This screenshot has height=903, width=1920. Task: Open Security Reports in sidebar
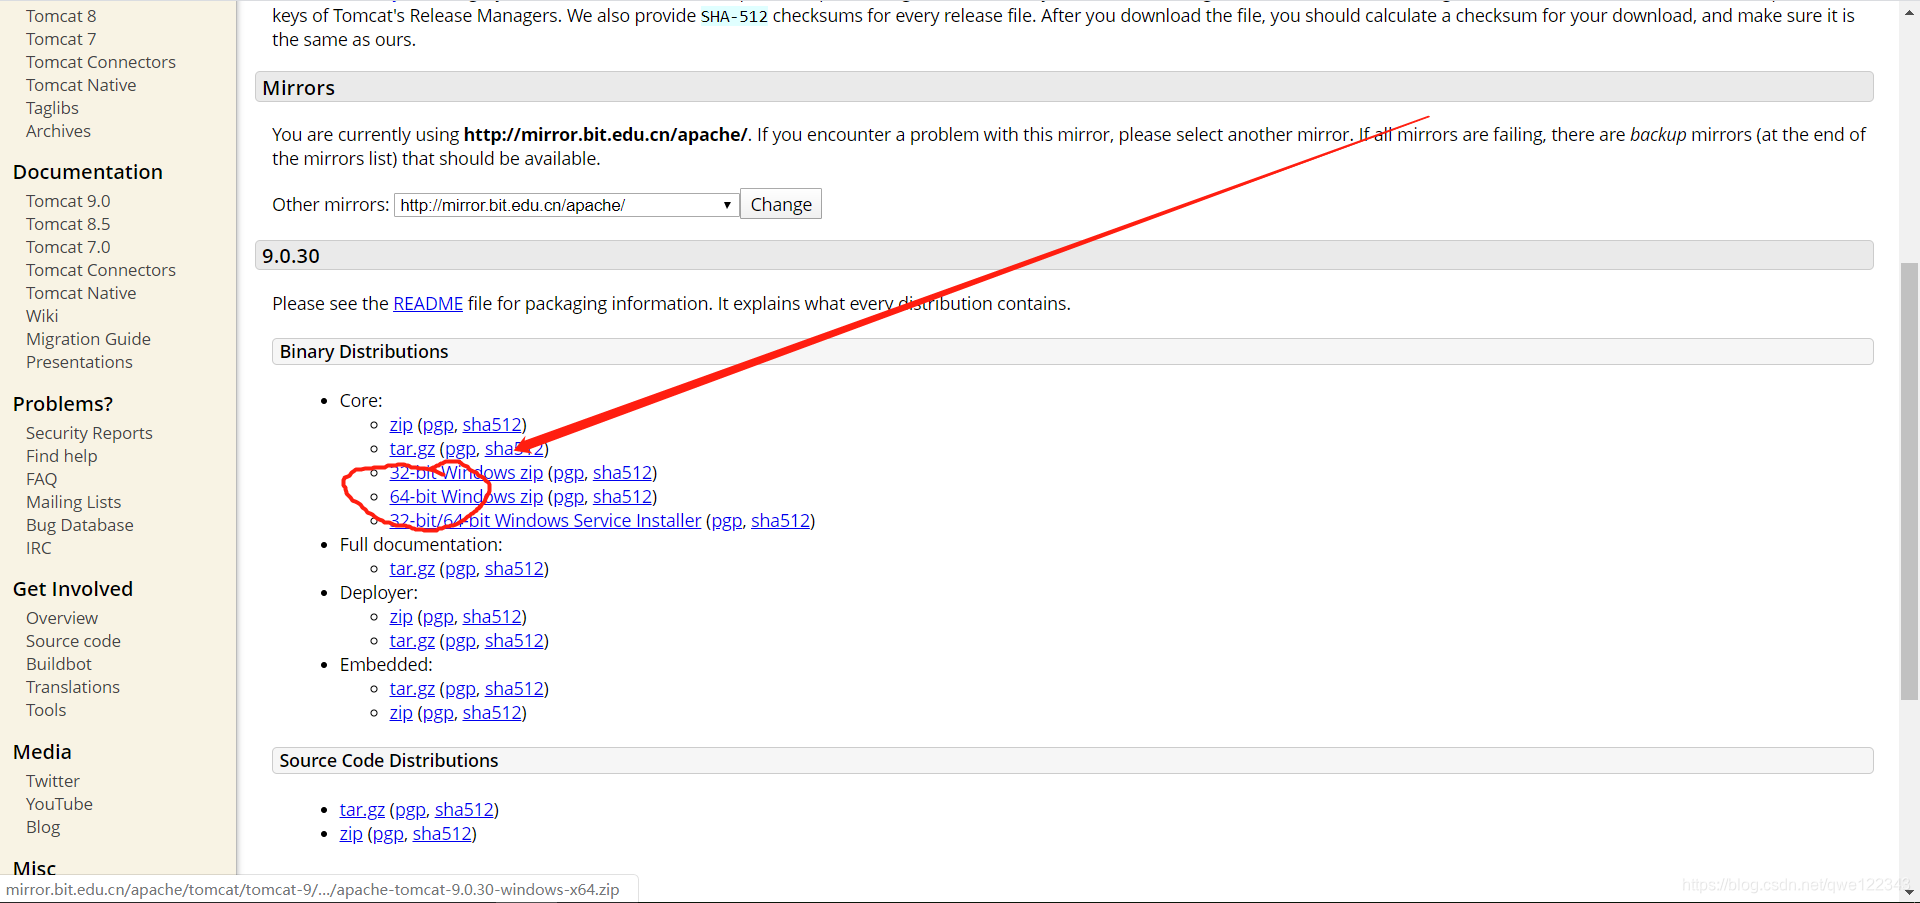[89, 433]
